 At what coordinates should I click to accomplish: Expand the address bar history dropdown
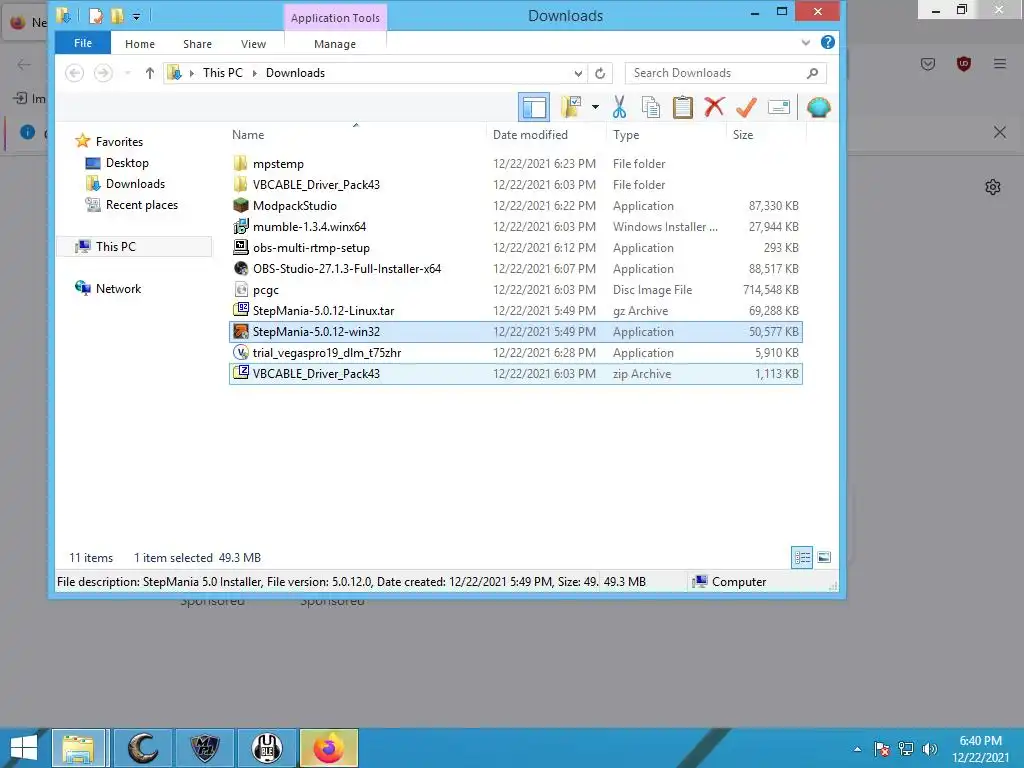pos(578,73)
